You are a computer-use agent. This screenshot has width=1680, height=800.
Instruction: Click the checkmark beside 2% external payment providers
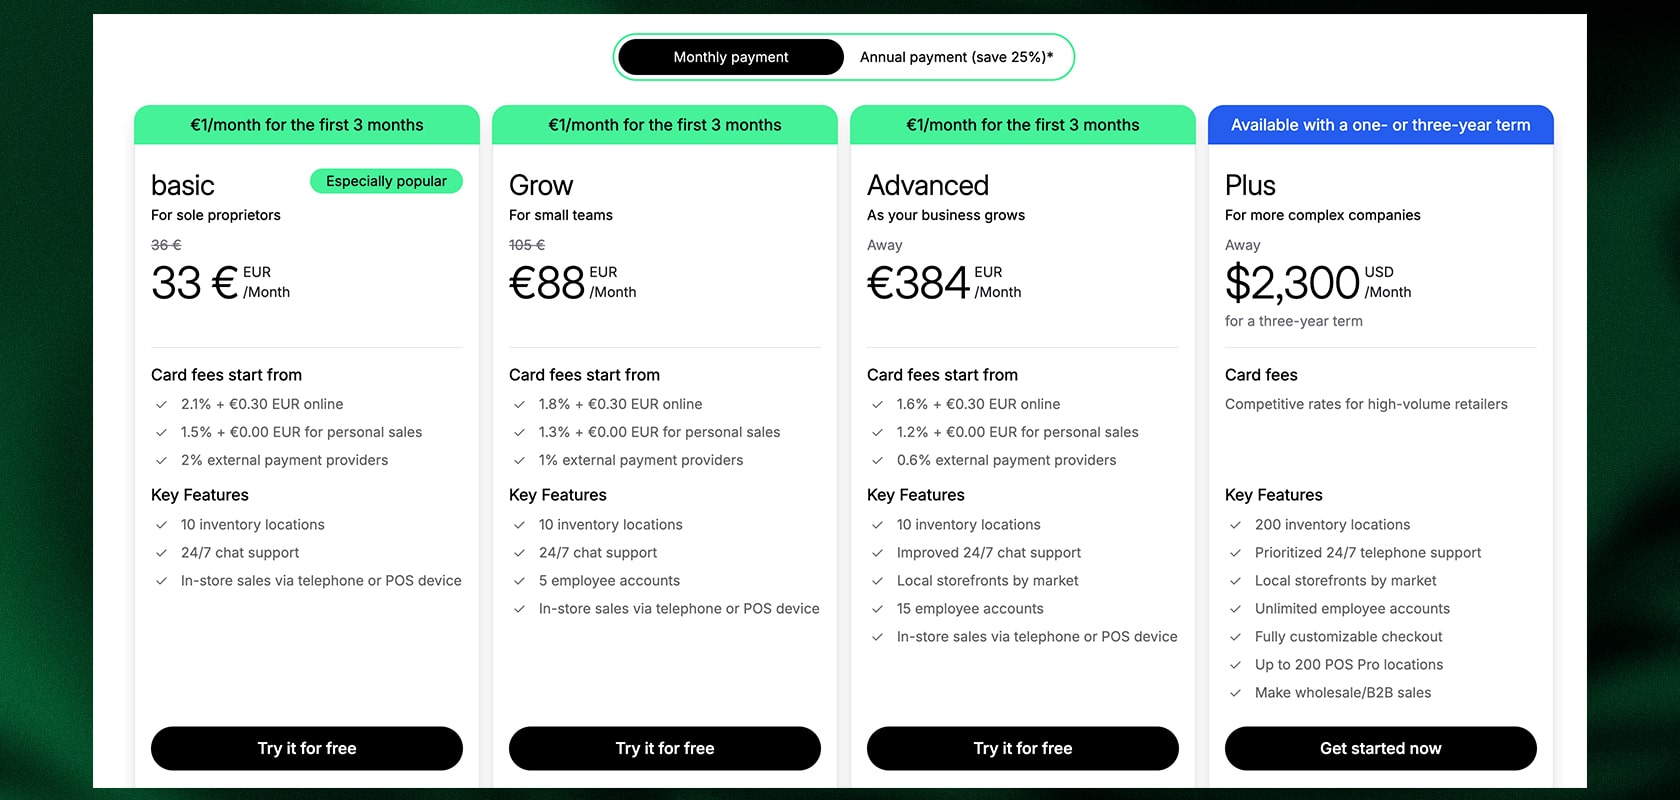coord(161,460)
